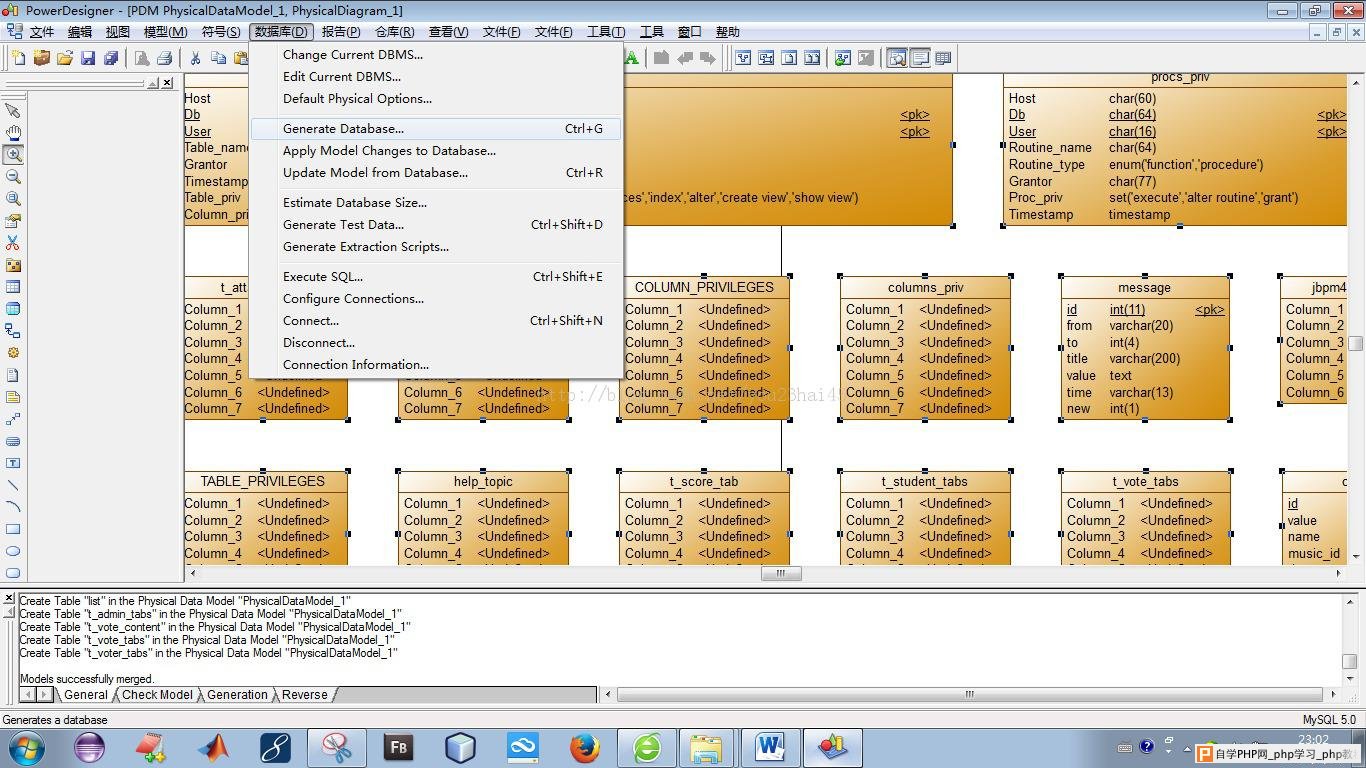Choose Change Current DBMS menu entry
1366x768 pixels.
(x=436, y=55)
